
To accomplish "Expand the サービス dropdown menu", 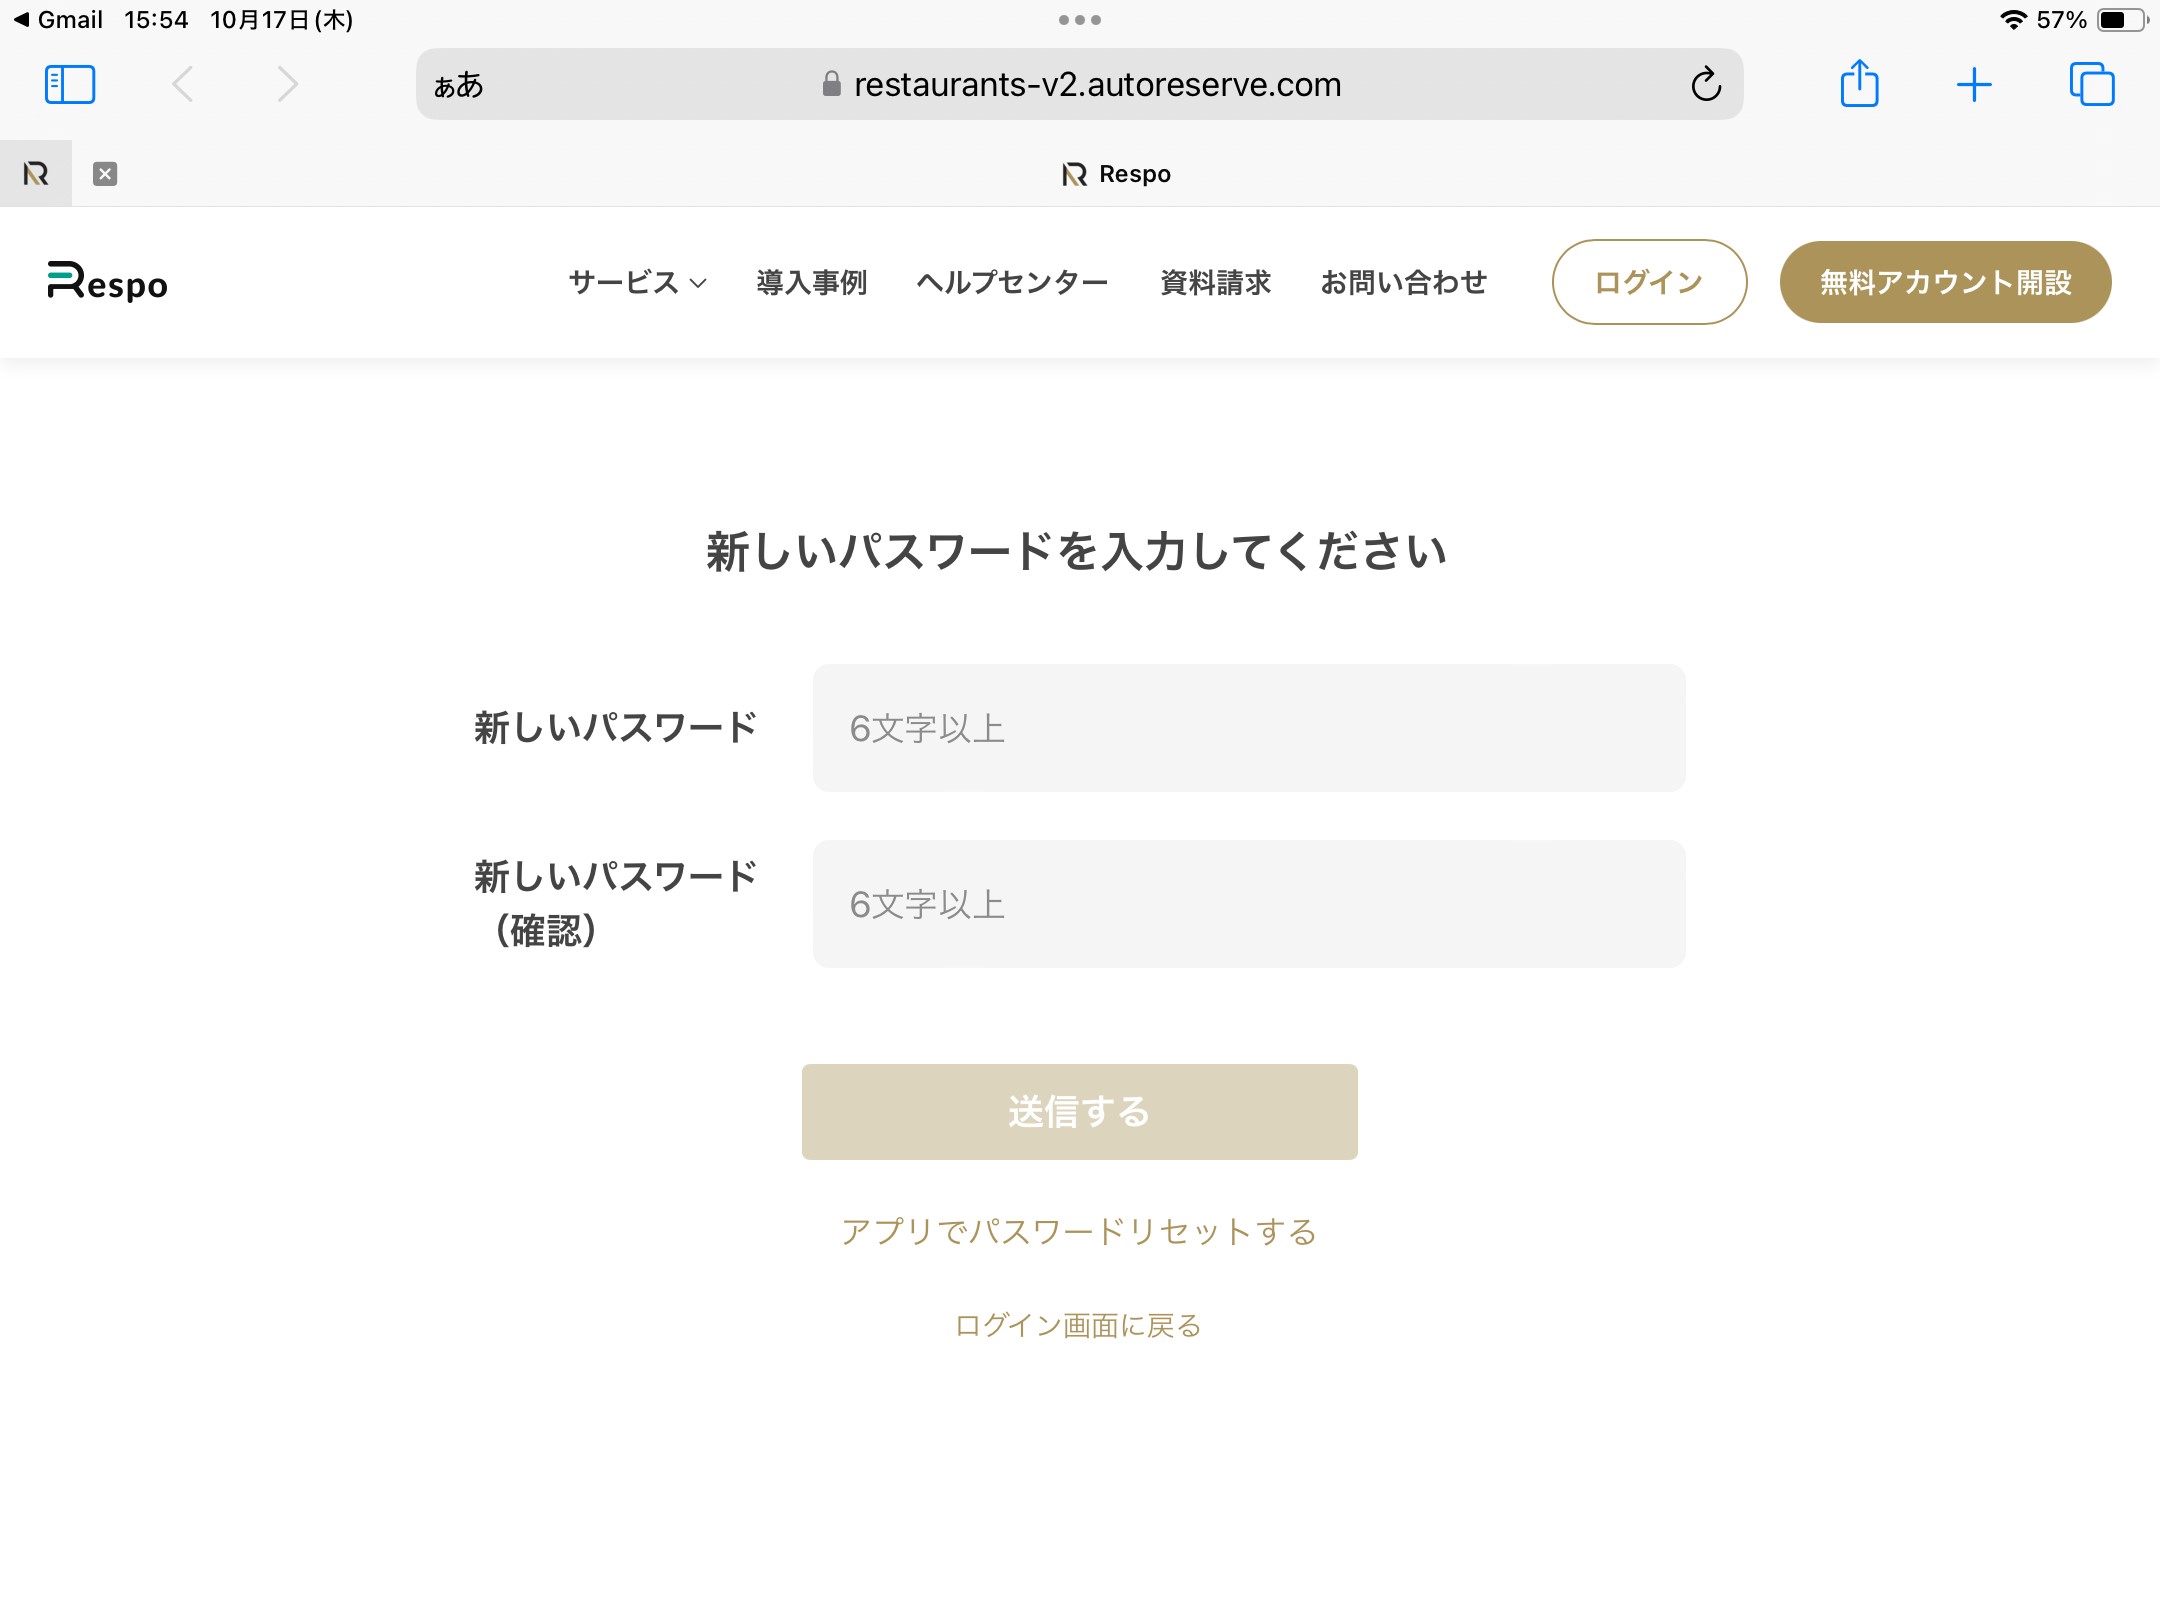I will click(x=637, y=283).
